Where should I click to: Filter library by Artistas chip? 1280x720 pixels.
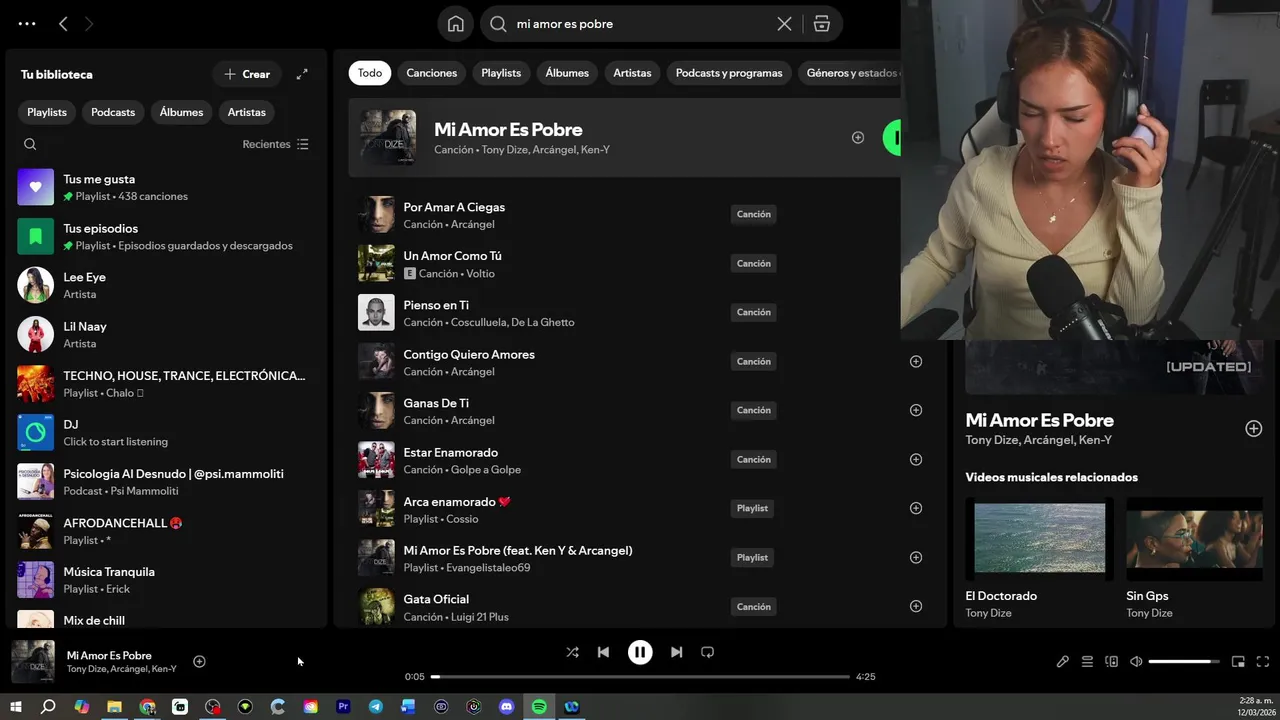tap(247, 112)
